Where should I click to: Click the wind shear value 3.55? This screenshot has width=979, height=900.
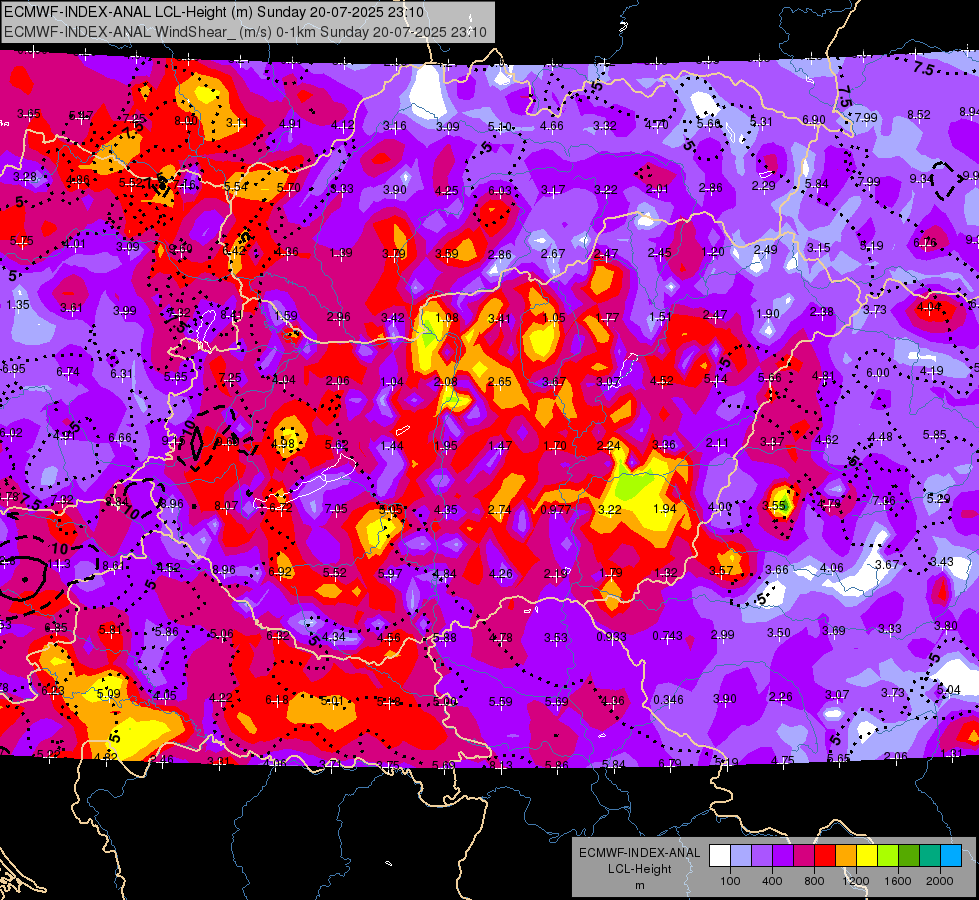point(774,505)
